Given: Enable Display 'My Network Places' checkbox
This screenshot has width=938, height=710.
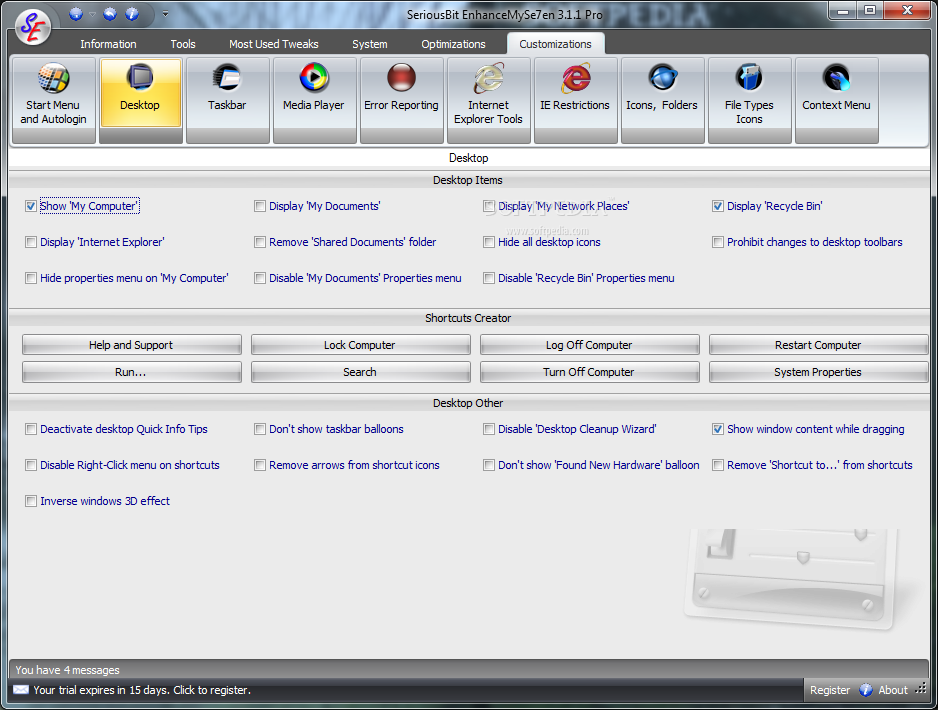Looking at the screenshot, I should (489, 206).
